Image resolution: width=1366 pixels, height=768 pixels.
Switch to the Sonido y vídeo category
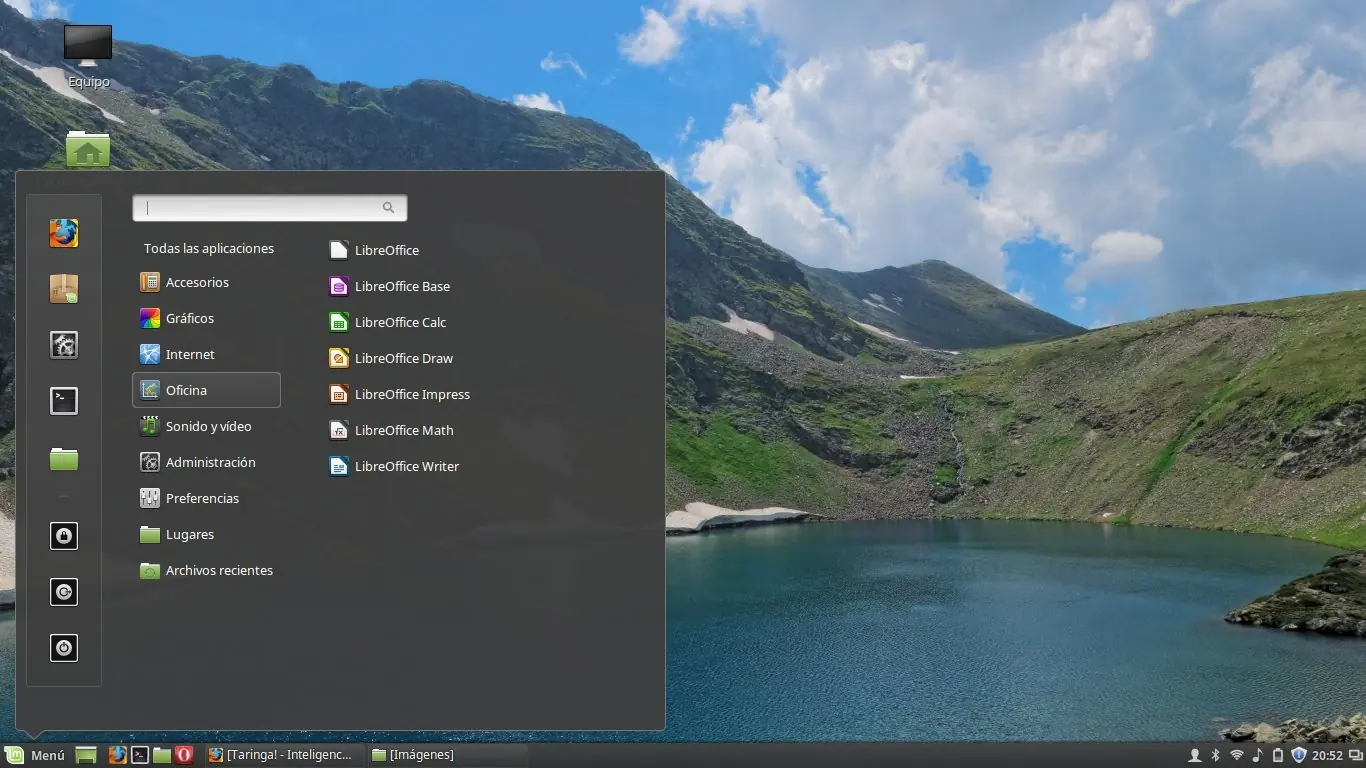pyautogui.click(x=206, y=426)
